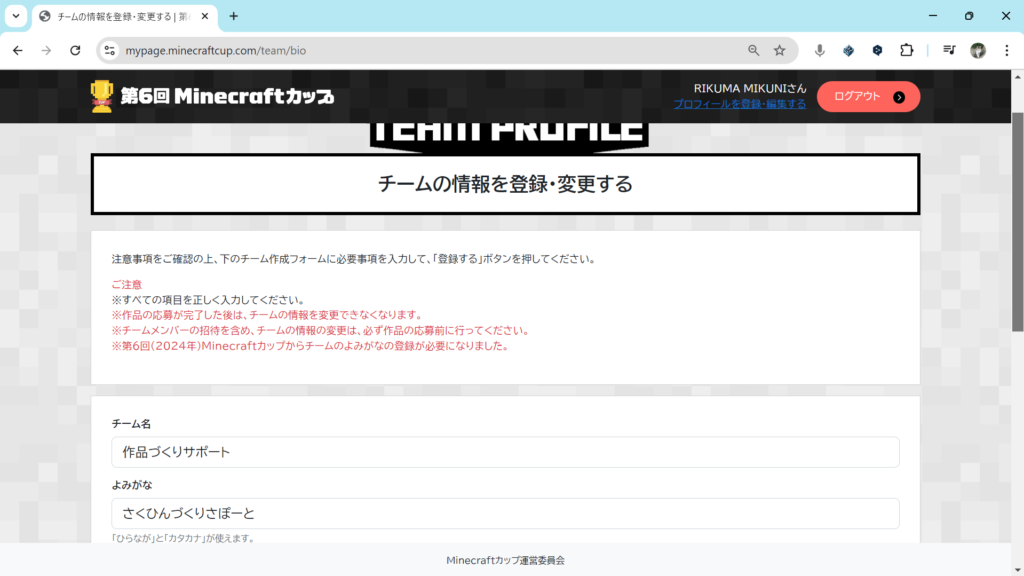Open the Chrome profile avatar

978,50
